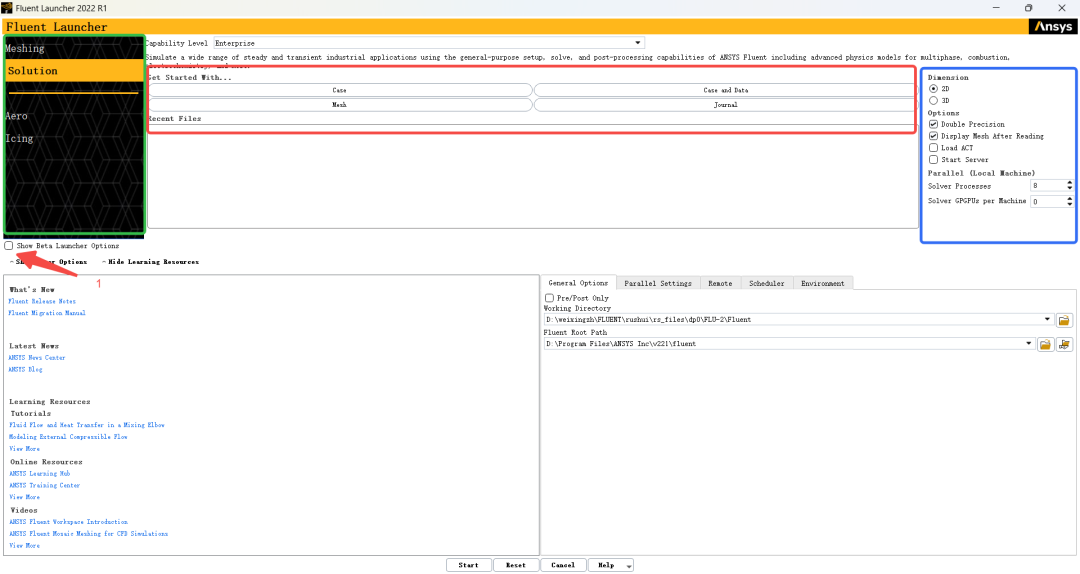1080x574 pixels.
Task: Increase Solver GPGPUs per Machine value
Action: point(1069,198)
